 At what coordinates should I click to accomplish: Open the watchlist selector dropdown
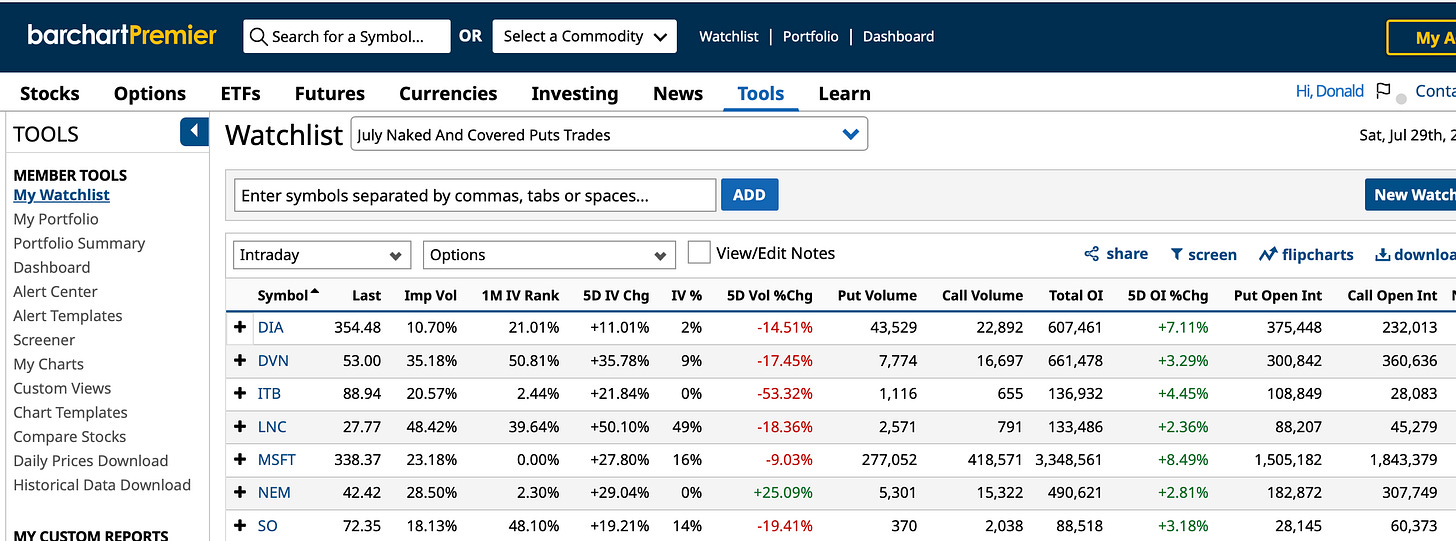click(x=609, y=134)
